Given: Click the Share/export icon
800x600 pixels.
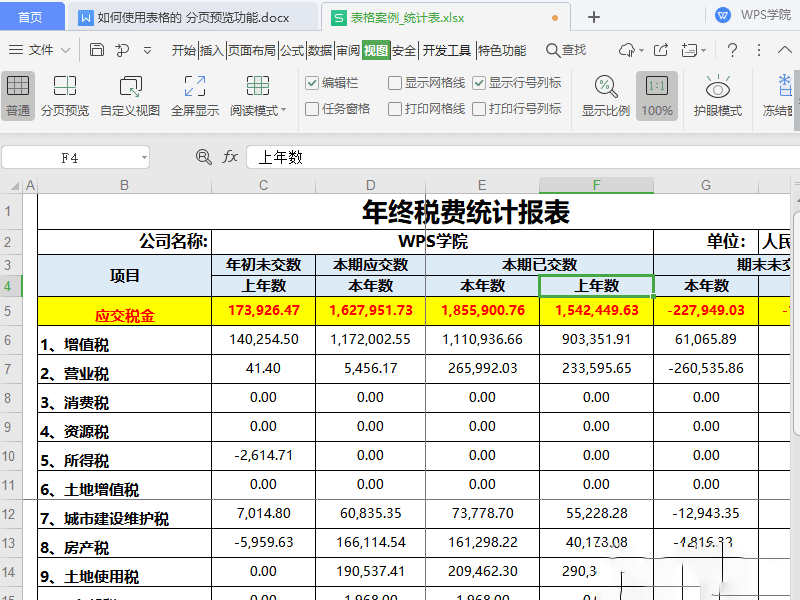Looking at the screenshot, I should 661,50.
